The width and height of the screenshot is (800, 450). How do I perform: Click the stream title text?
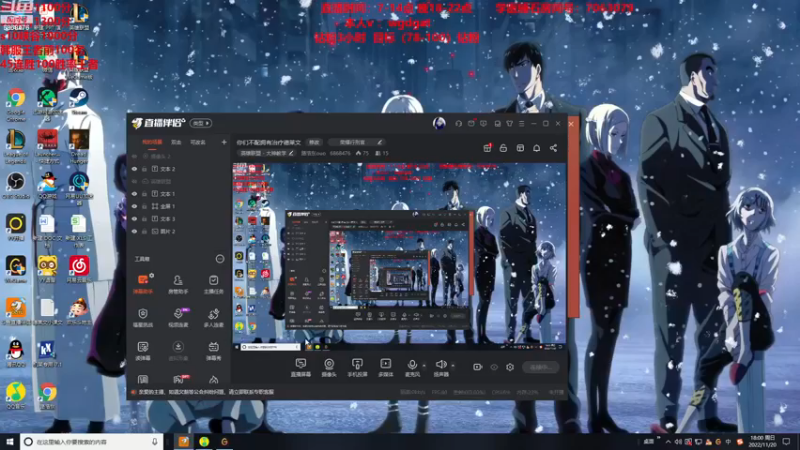coord(269,142)
